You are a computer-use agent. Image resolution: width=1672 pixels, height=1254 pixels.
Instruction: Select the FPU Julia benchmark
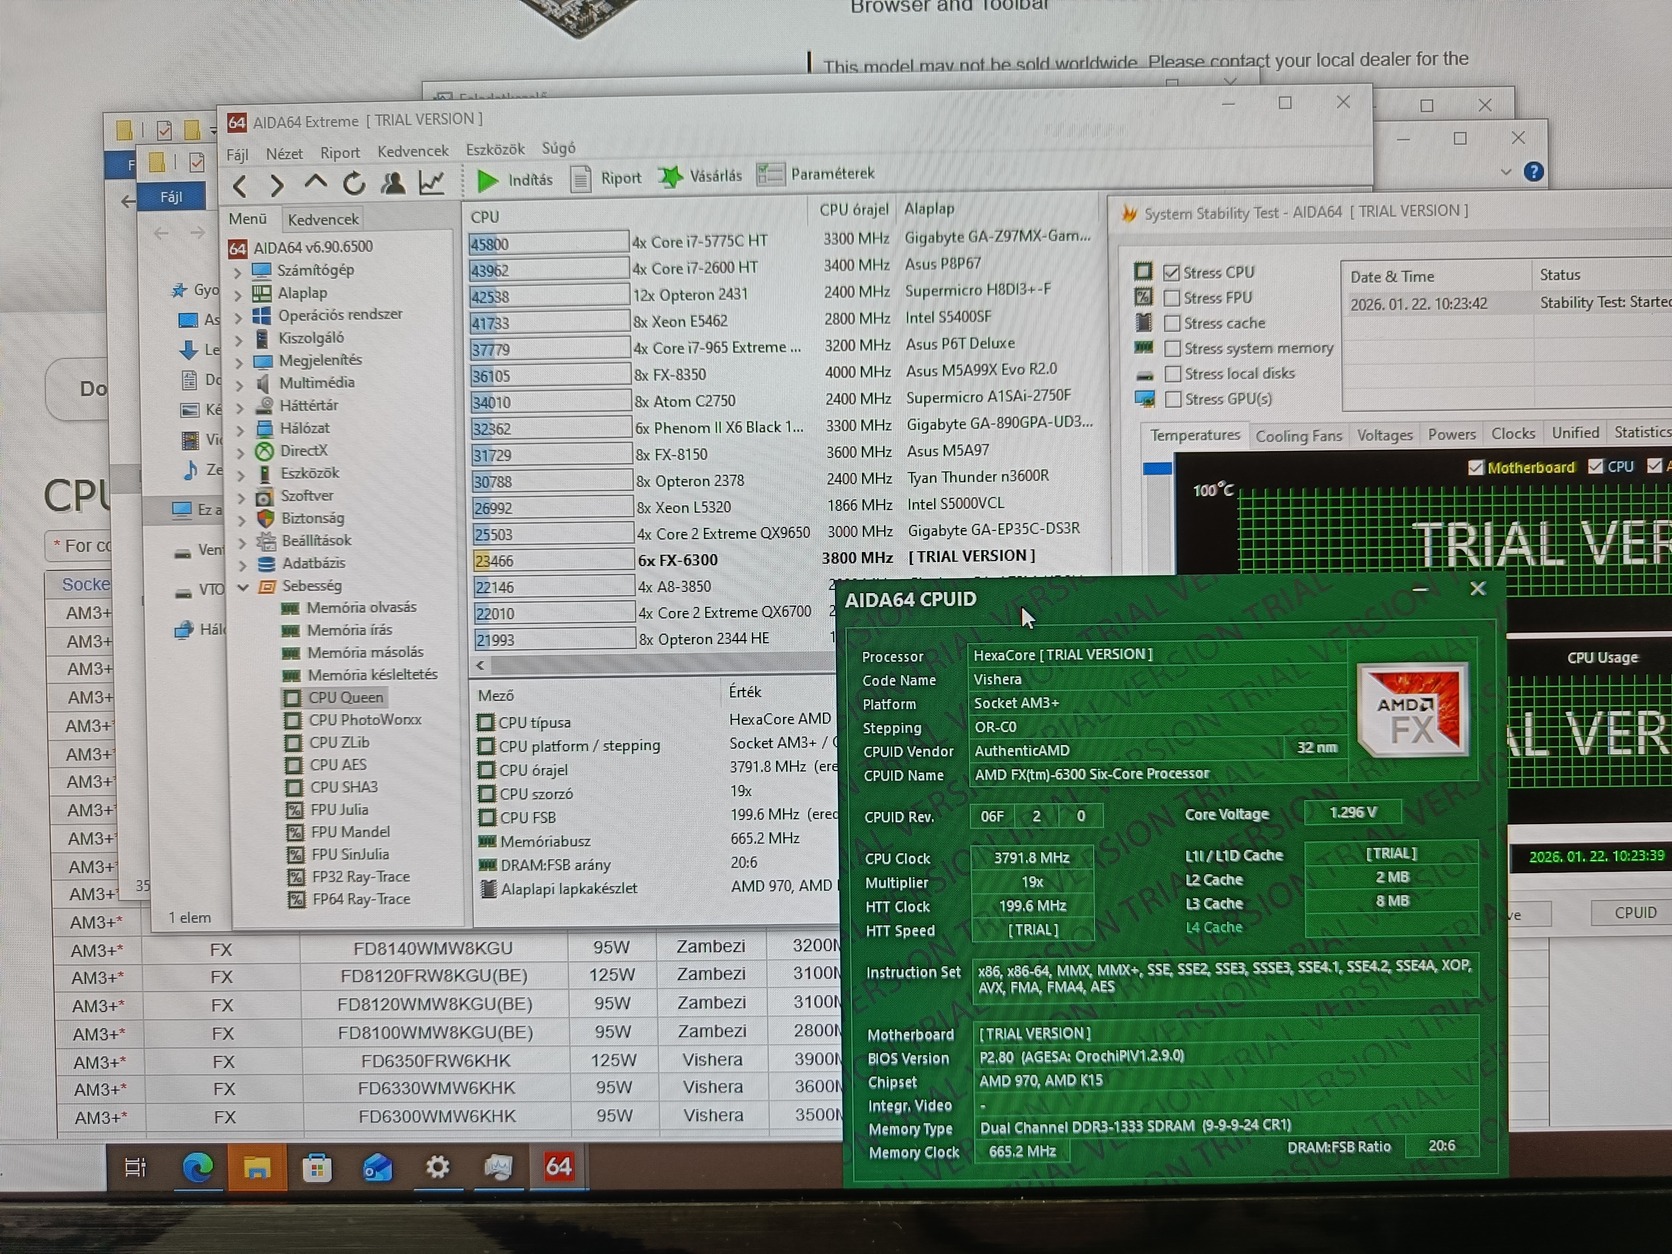click(339, 810)
